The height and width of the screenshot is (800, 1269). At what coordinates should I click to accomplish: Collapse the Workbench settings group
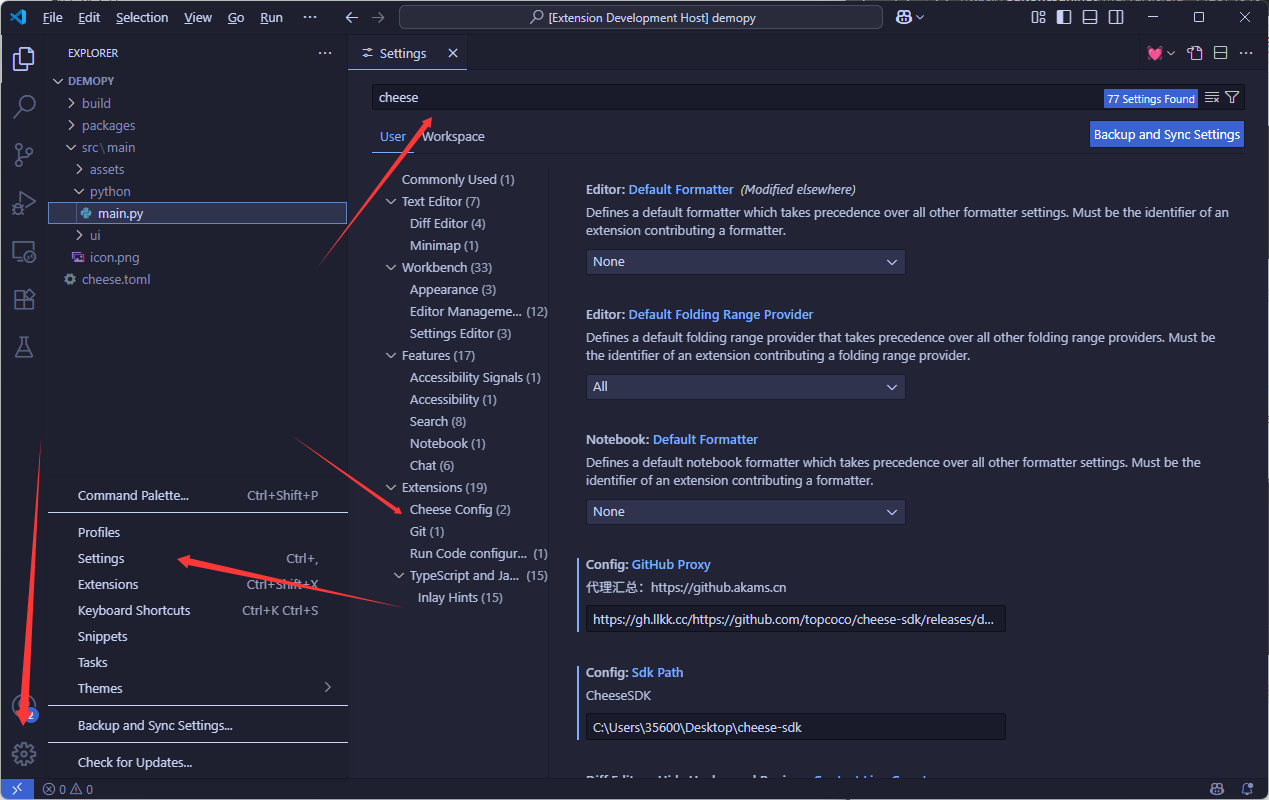point(392,267)
